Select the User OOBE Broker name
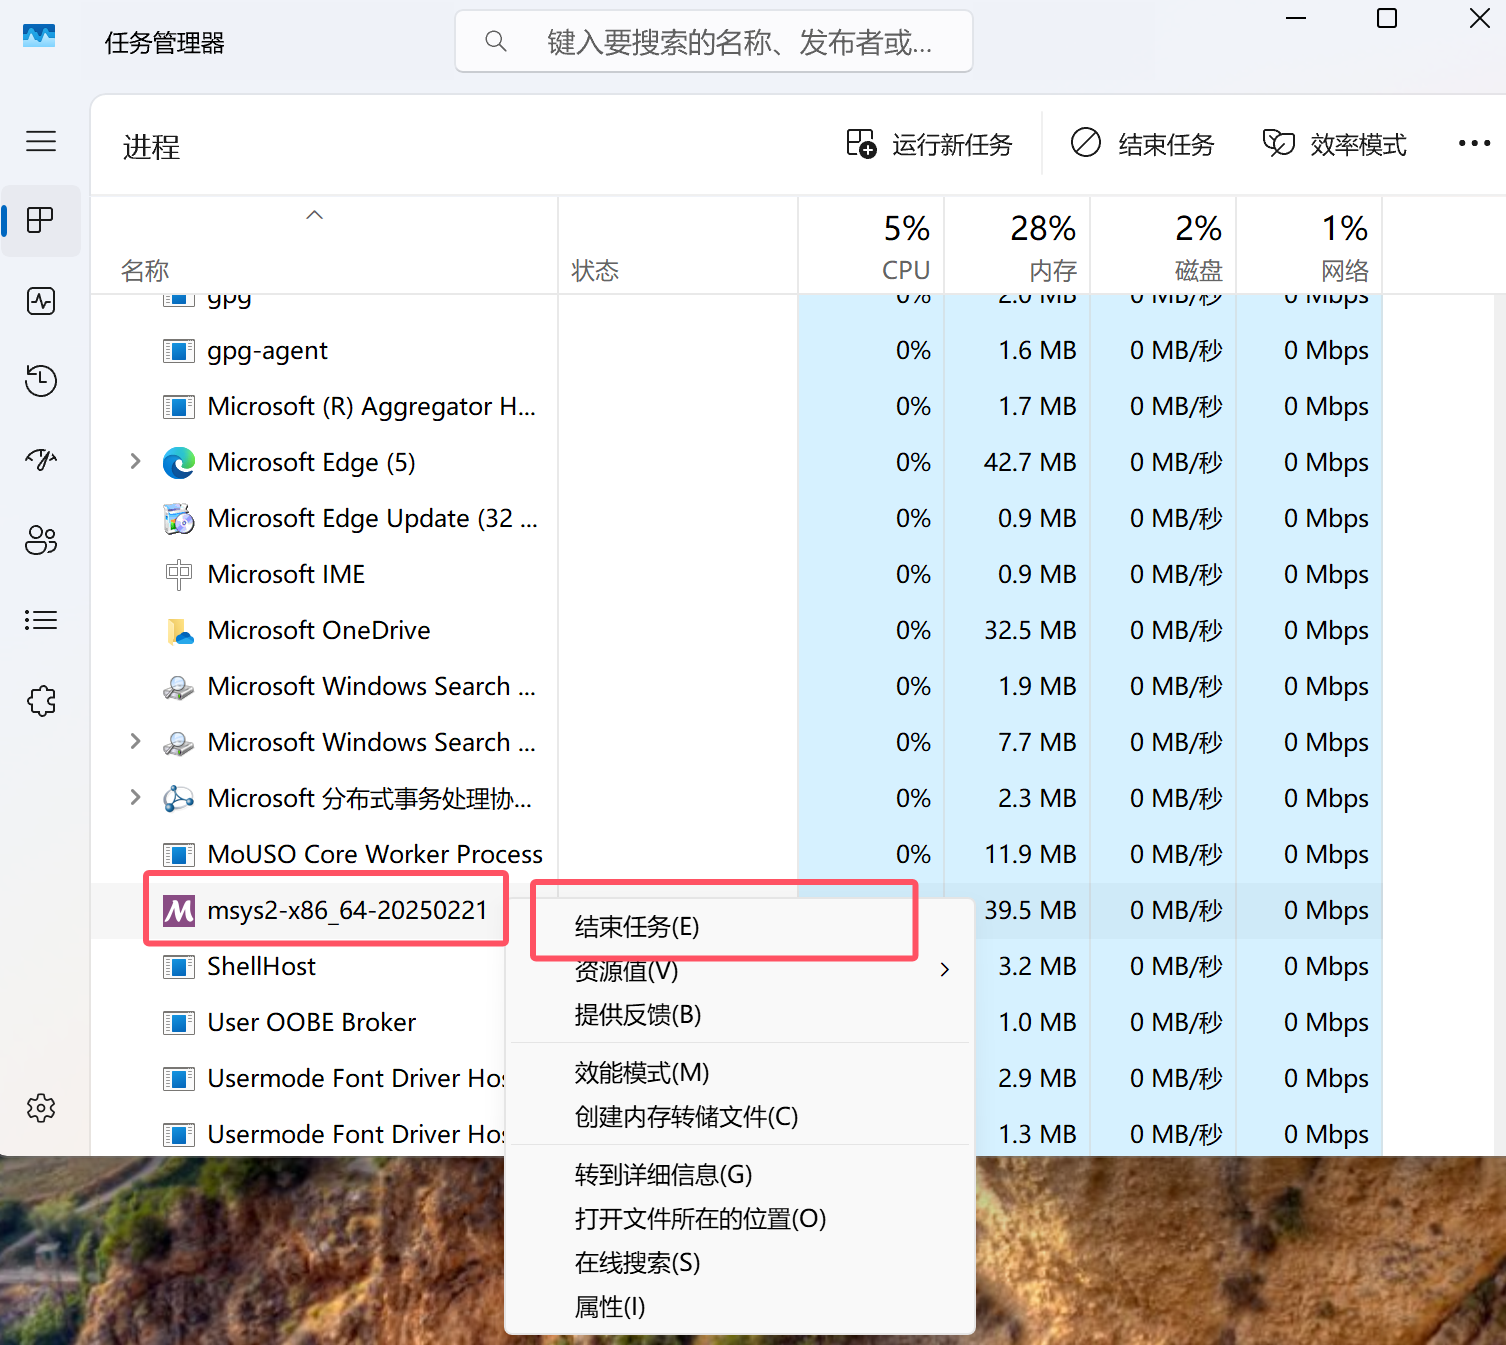 (311, 1023)
